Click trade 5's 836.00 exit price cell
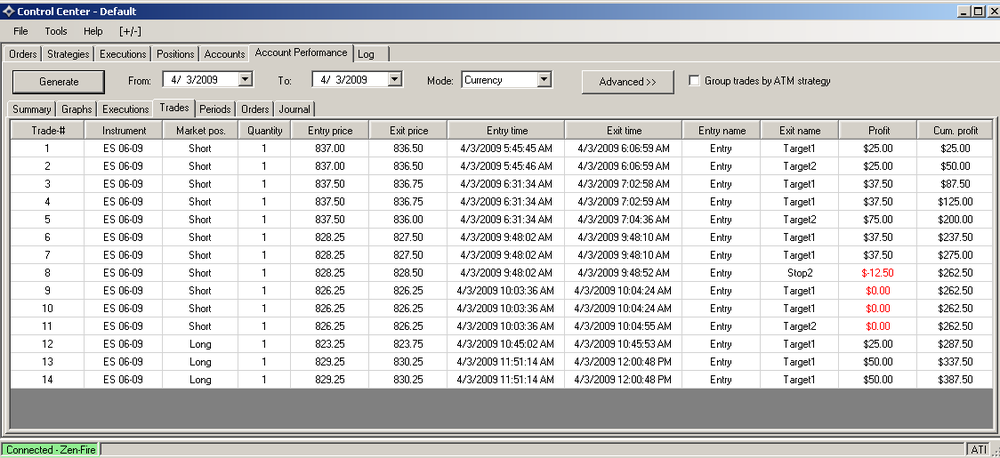This screenshot has width=1000, height=458. coord(408,219)
